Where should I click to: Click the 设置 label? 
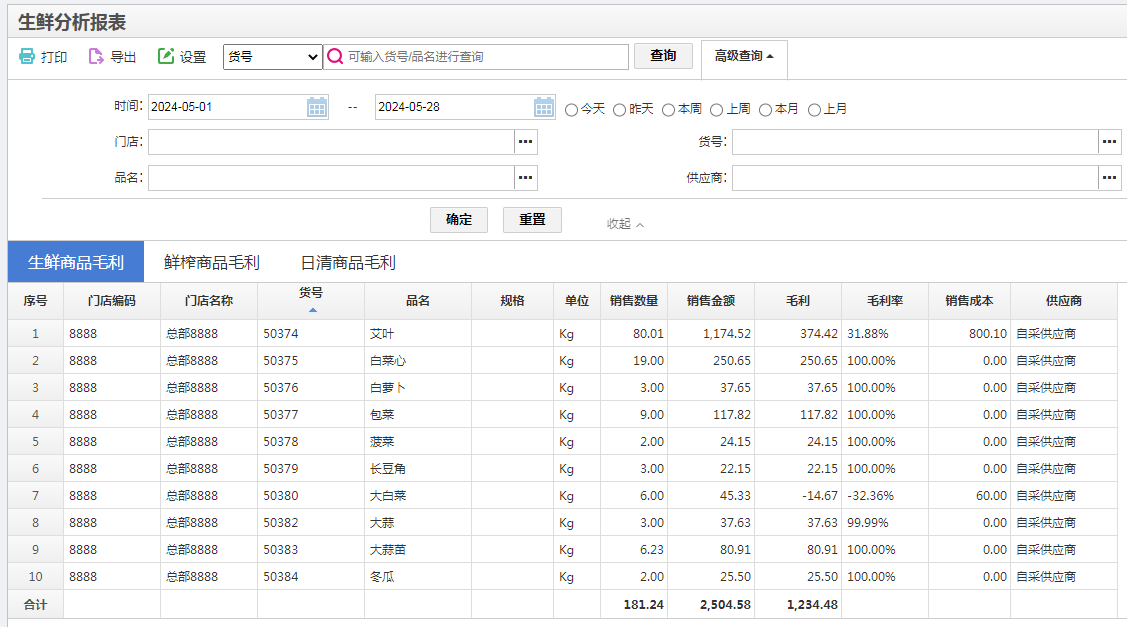[193, 57]
